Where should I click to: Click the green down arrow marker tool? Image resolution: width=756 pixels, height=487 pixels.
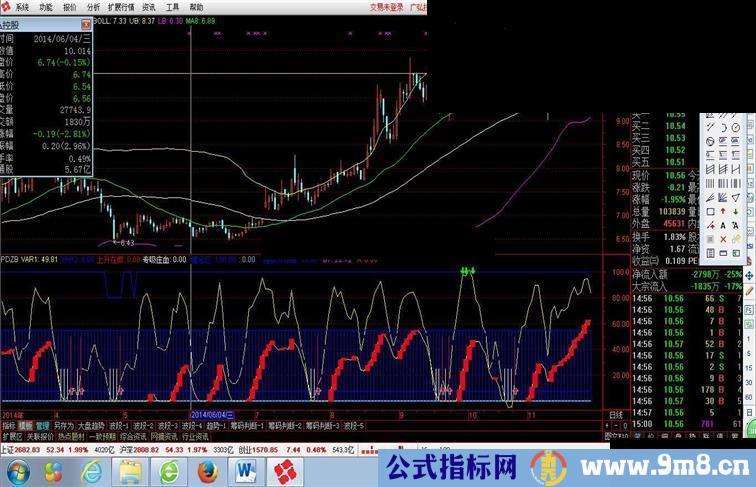[736, 211]
